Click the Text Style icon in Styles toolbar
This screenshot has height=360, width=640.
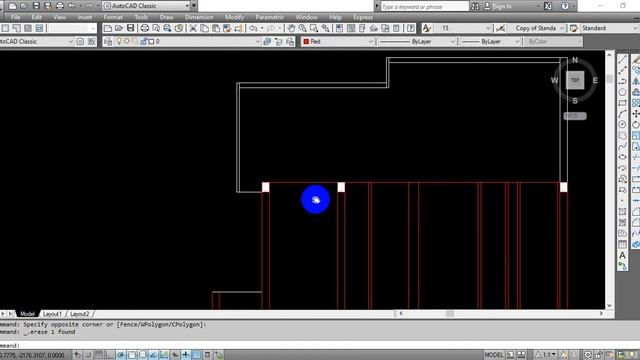[x=427, y=28]
